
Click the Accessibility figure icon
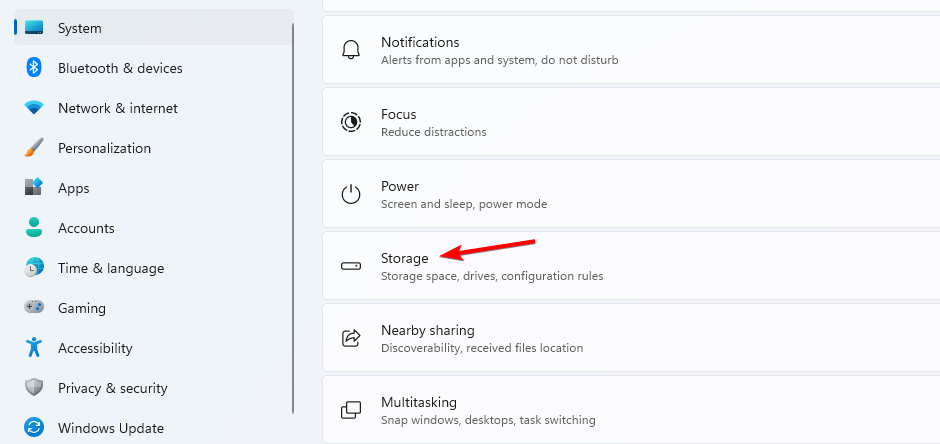[x=34, y=348]
